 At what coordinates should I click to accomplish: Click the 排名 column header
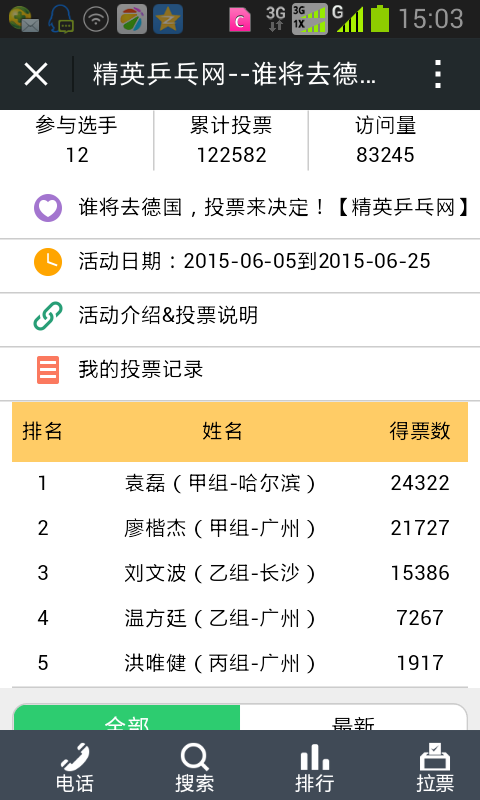pyautogui.click(x=42, y=432)
